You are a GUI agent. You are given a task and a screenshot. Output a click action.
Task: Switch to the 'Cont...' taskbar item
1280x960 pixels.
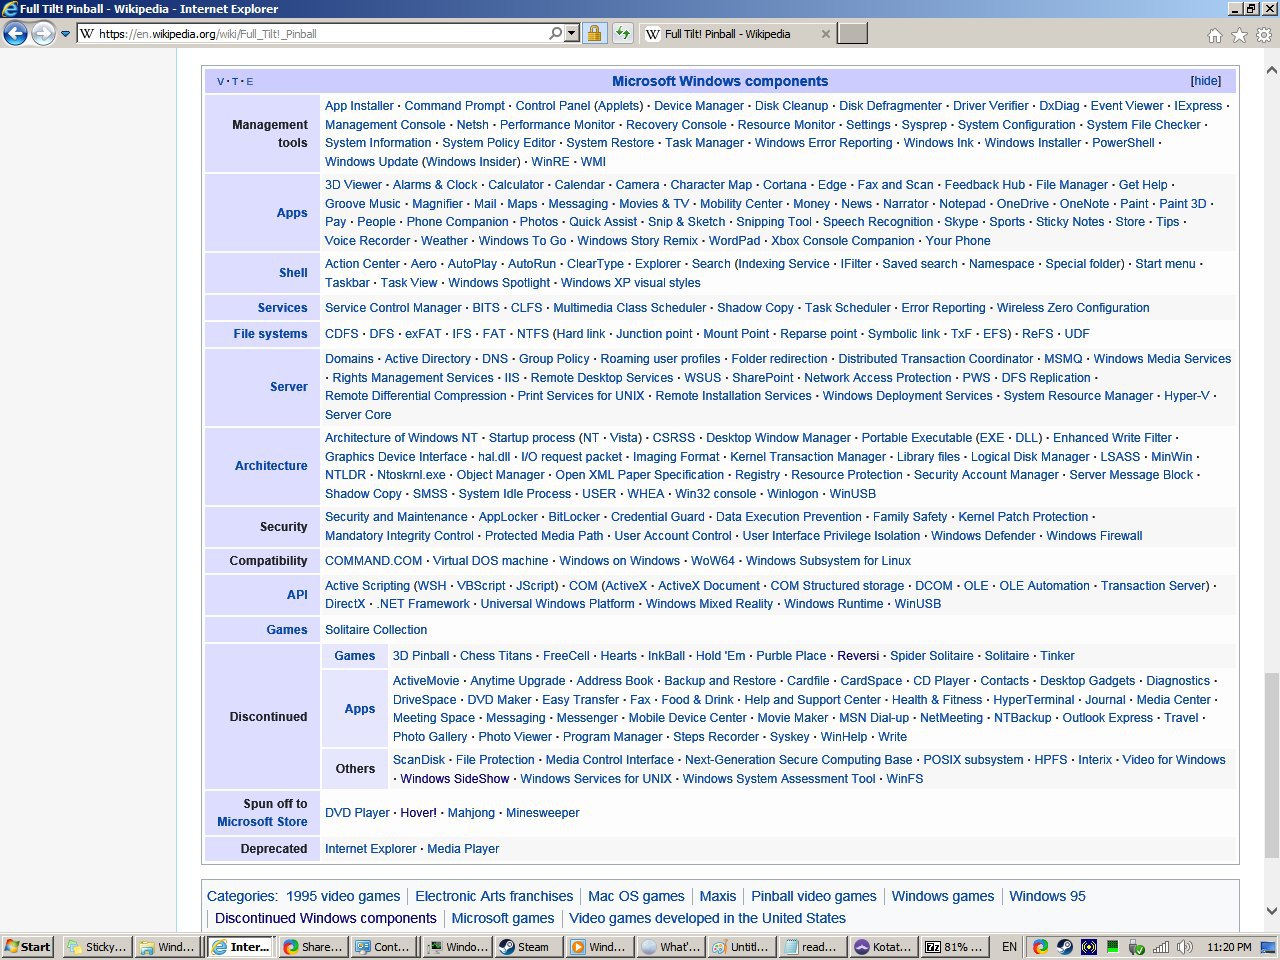coord(383,947)
